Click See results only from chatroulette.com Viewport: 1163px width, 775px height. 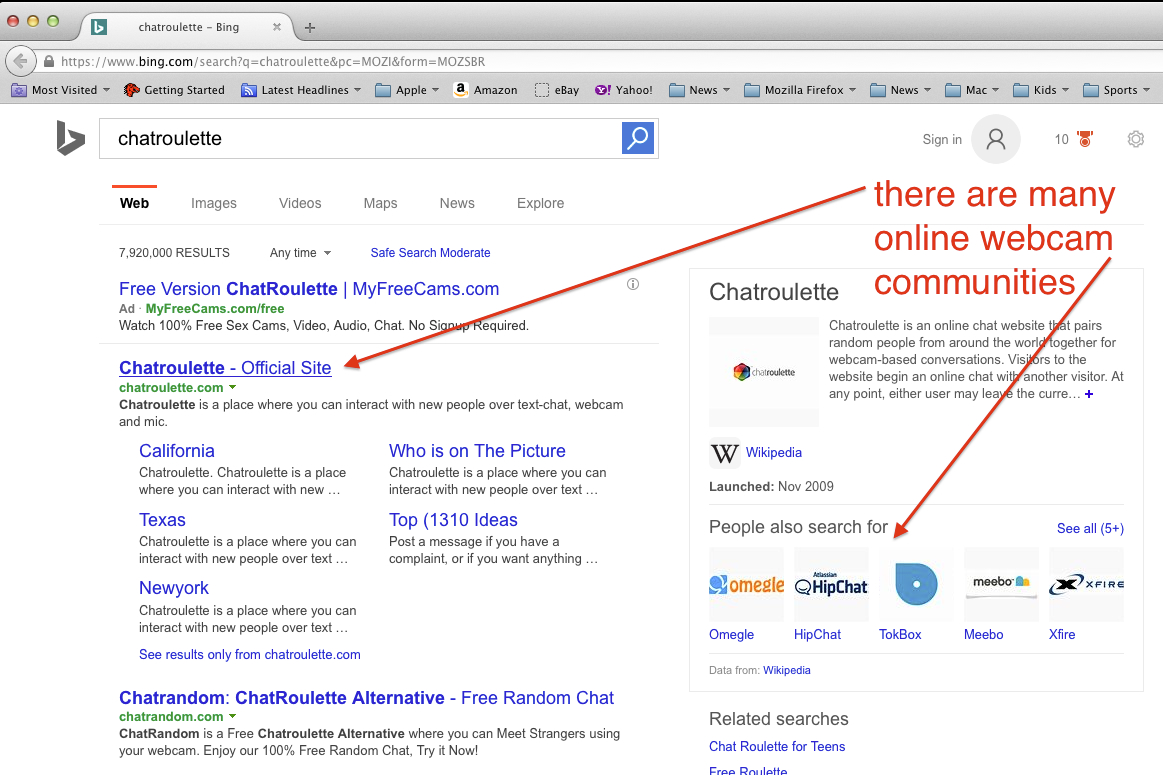pyautogui.click(x=249, y=655)
